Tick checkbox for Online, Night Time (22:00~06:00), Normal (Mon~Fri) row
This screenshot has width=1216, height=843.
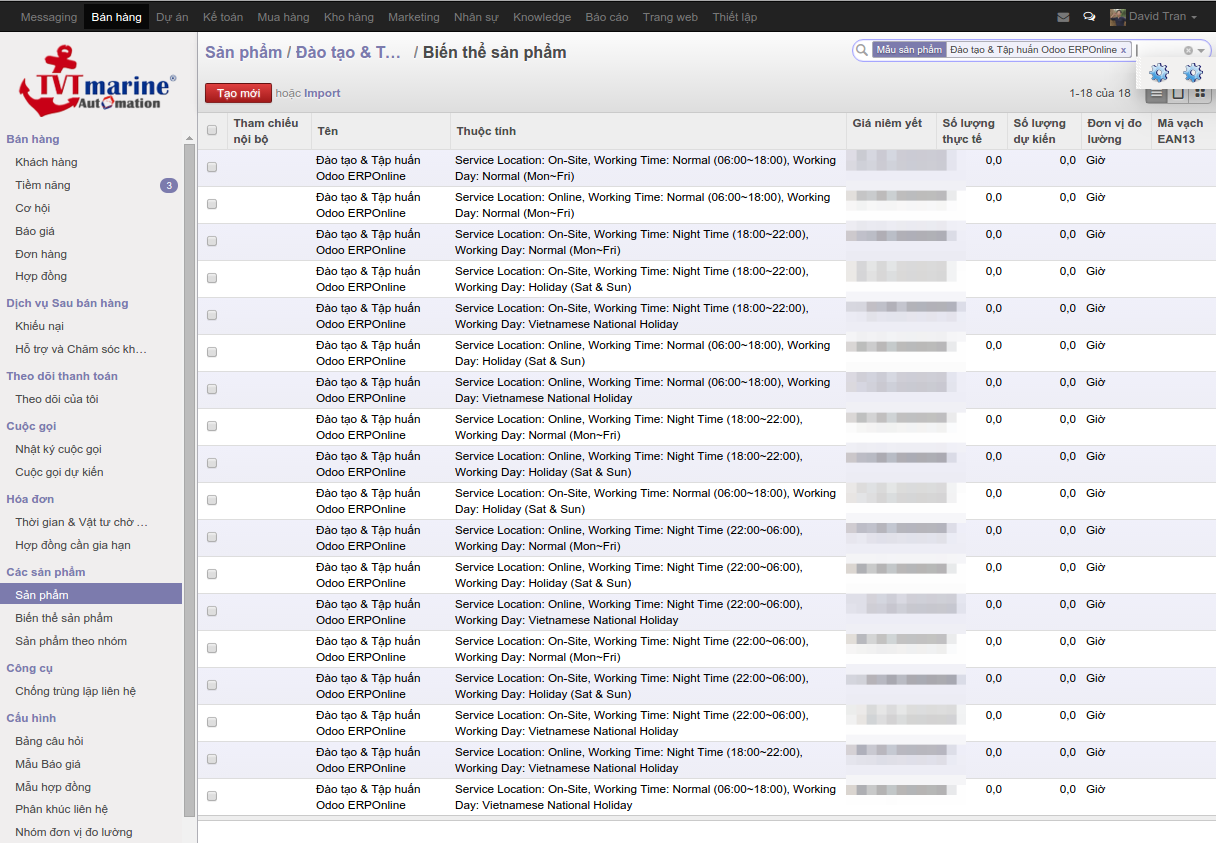(x=212, y=538)
